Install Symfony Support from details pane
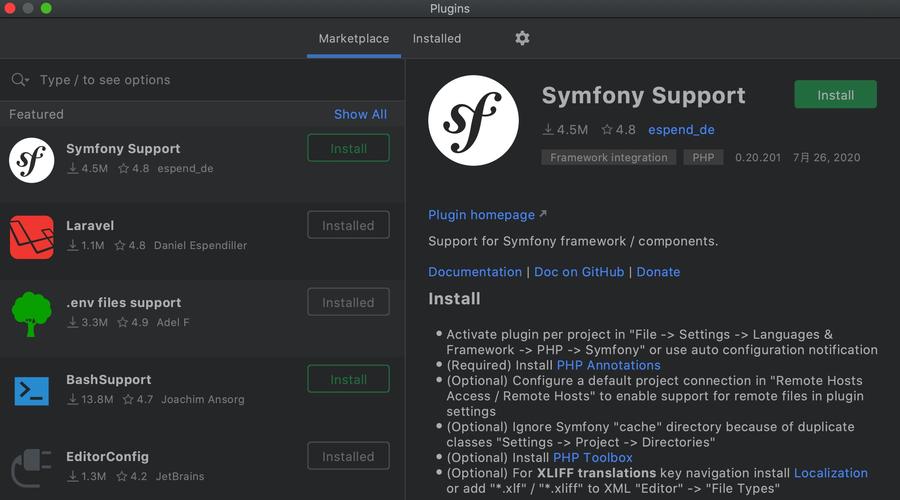This screenshot has width=900, height=500. [835, 95]
